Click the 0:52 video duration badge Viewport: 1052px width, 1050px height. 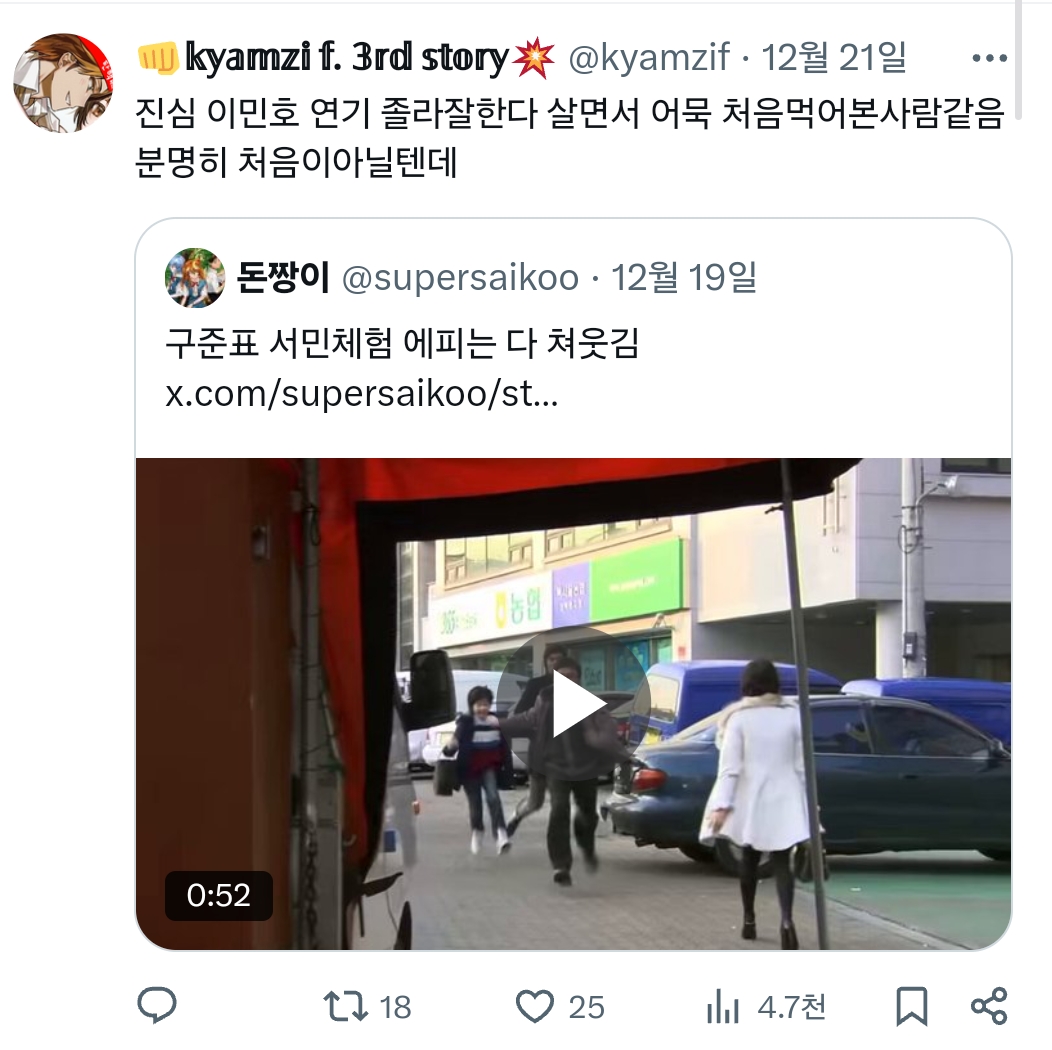click(219, 896)
